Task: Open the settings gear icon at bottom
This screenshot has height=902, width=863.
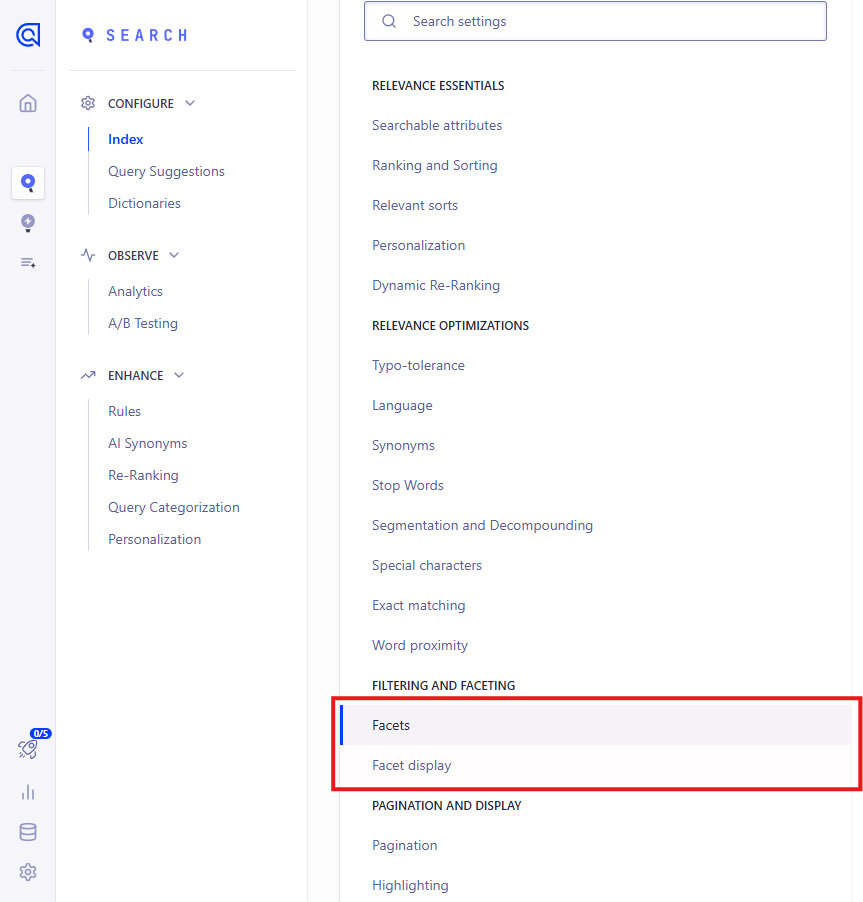Action: pos(28,872)
